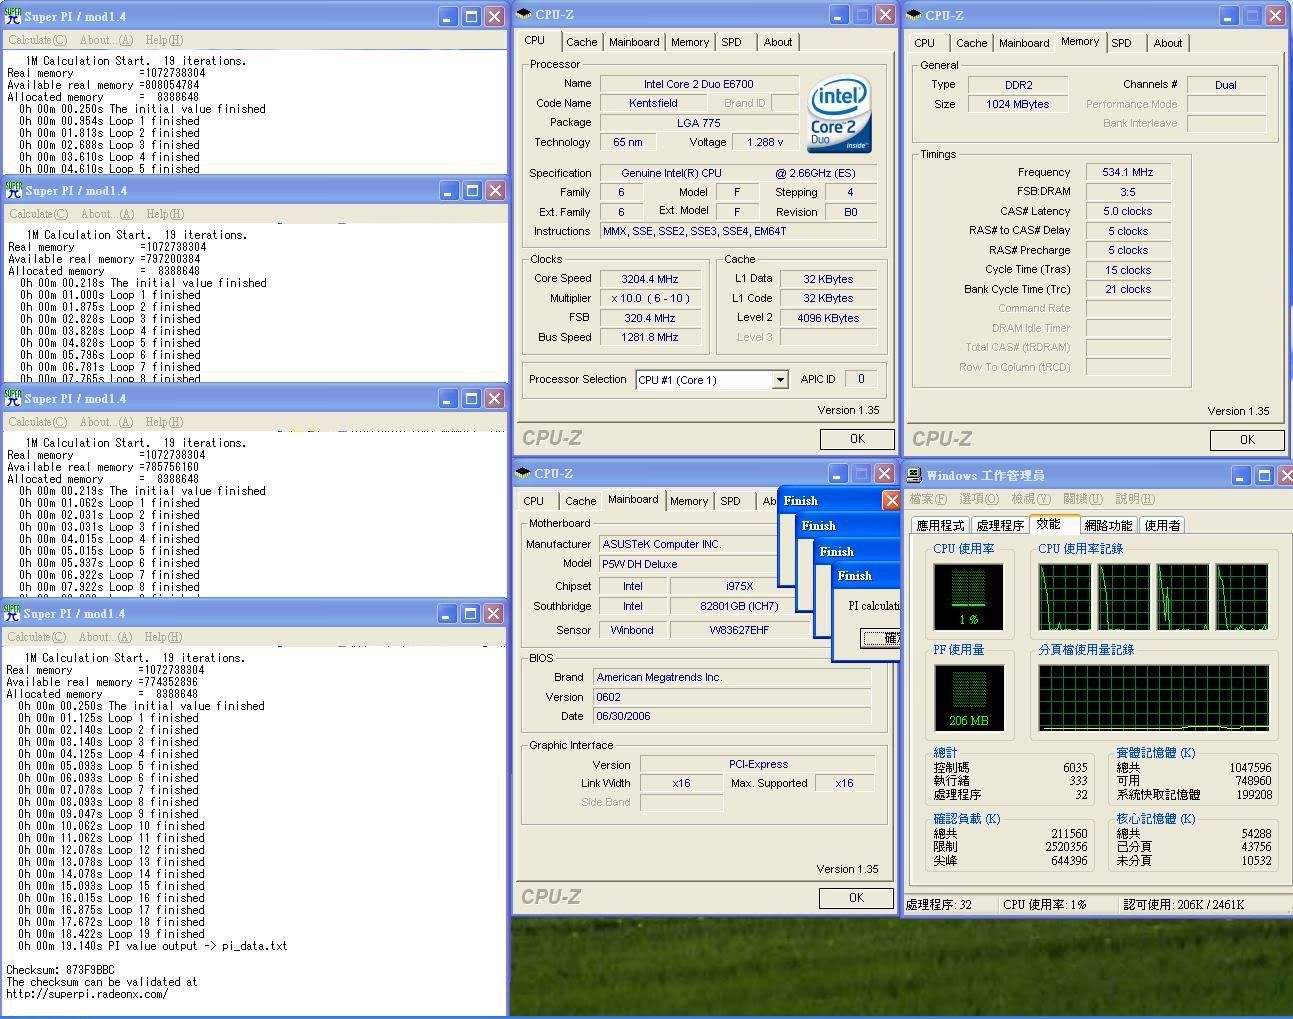Image resolution: width=1293 pixels, height=1019 pixels.
Task: Click the superpi.radeonx.com URL text
Action: click(x=87, y=994)
